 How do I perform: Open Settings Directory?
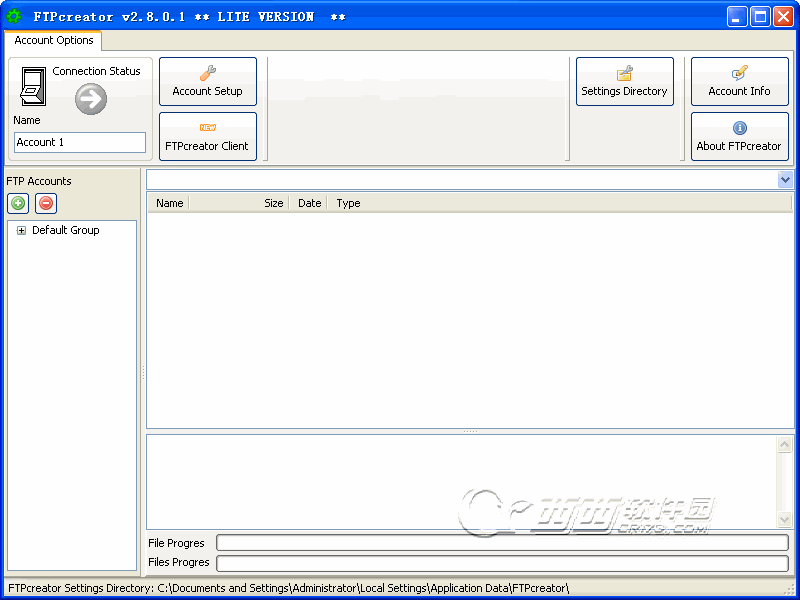point(624,82)
